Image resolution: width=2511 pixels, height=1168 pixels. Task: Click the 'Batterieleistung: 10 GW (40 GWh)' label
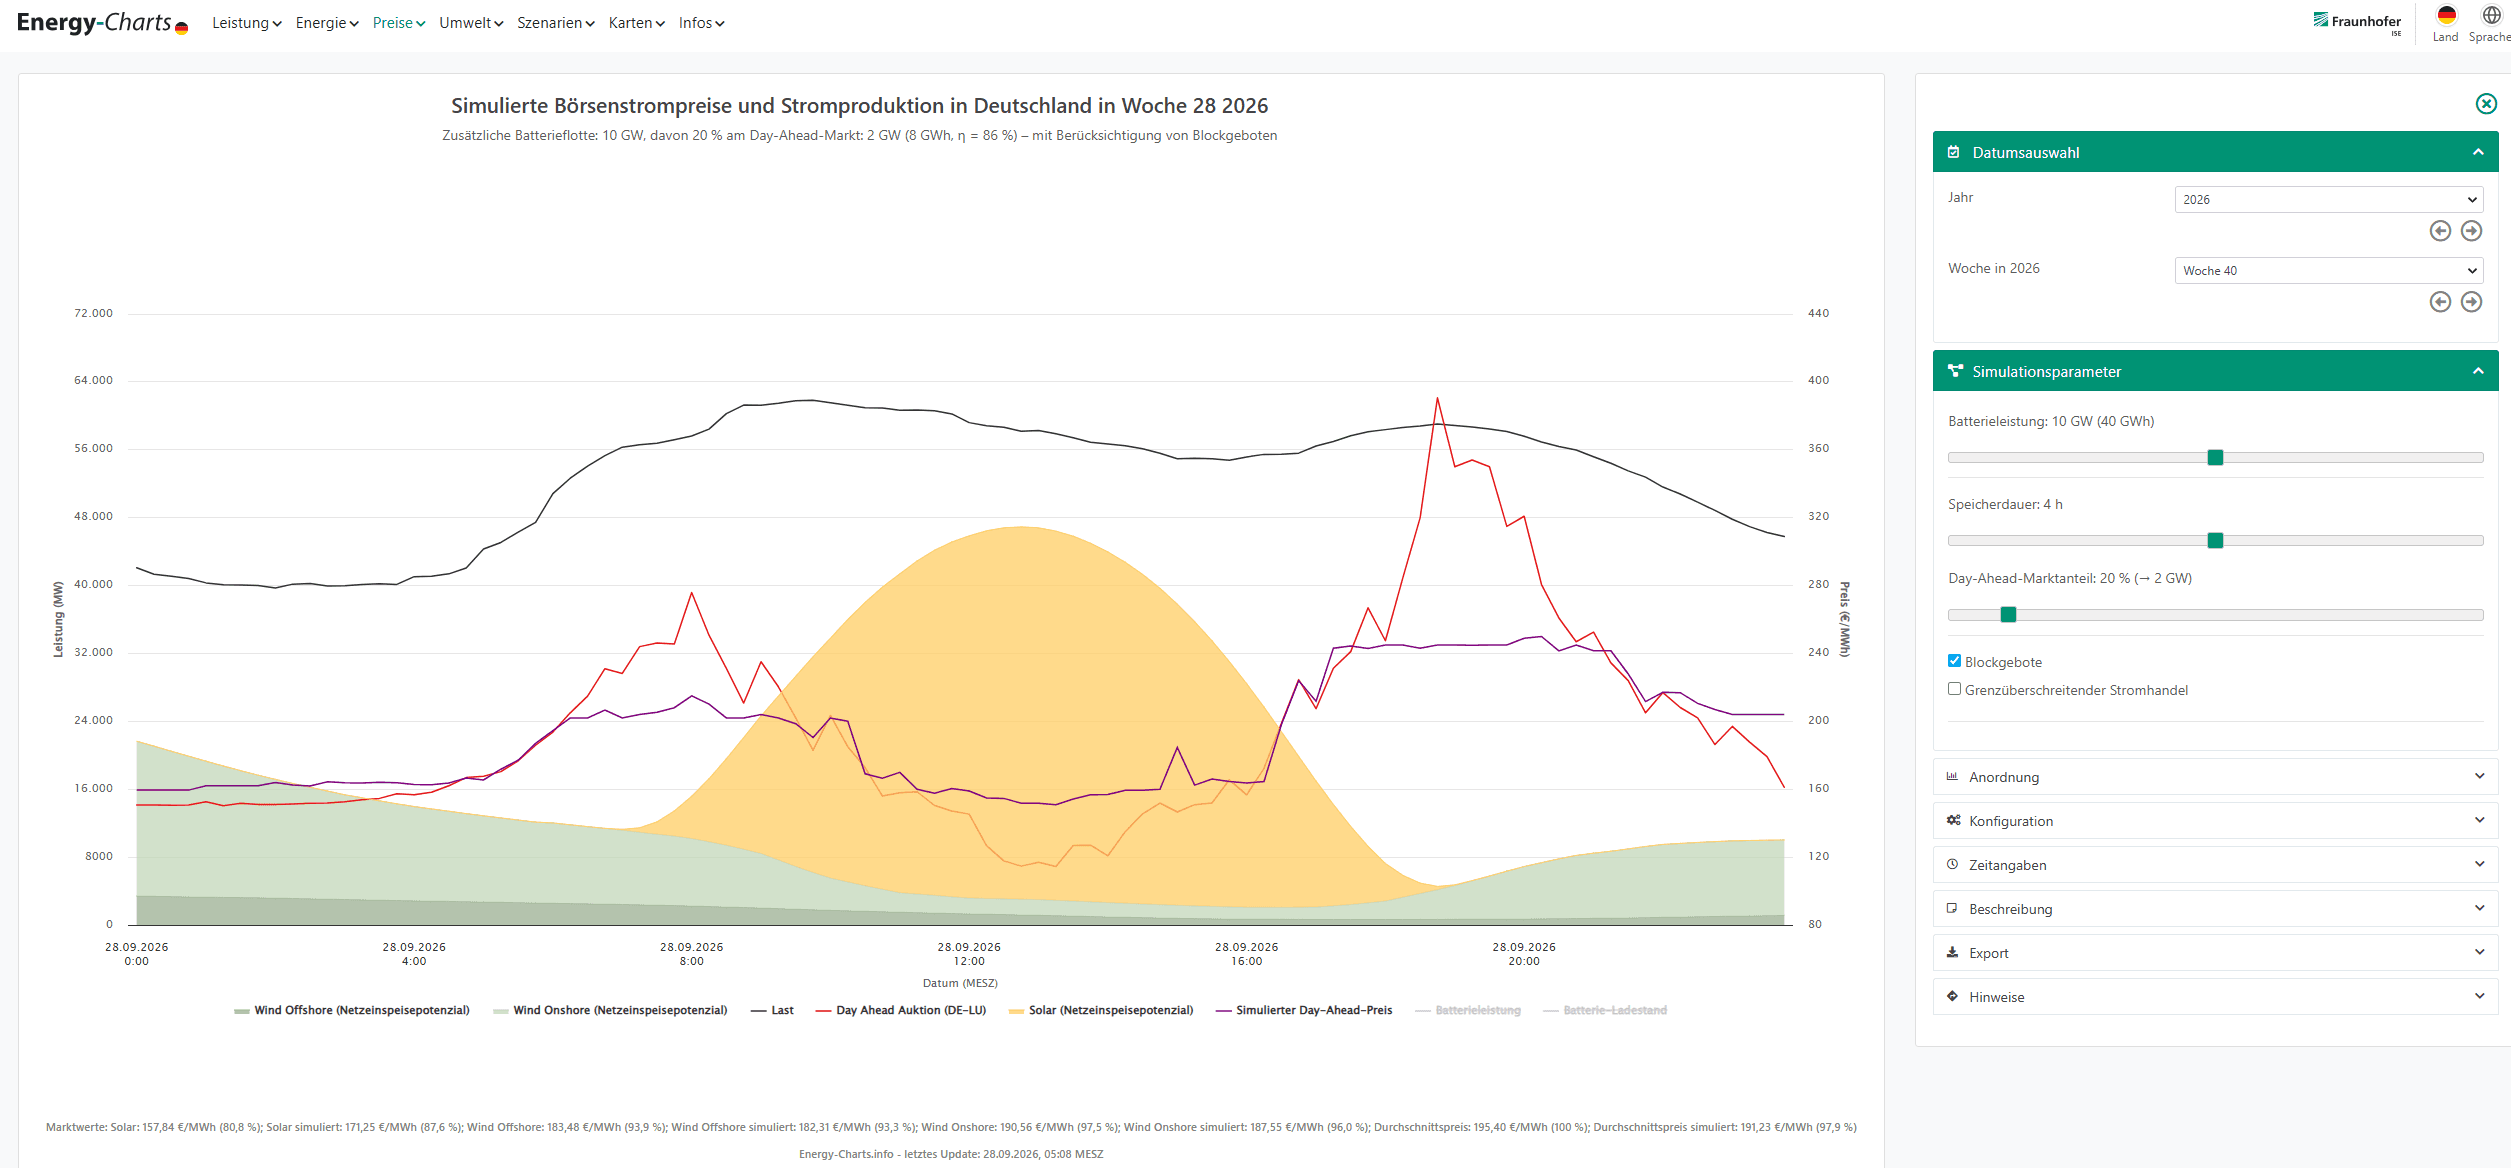(x=2051, y=421)
